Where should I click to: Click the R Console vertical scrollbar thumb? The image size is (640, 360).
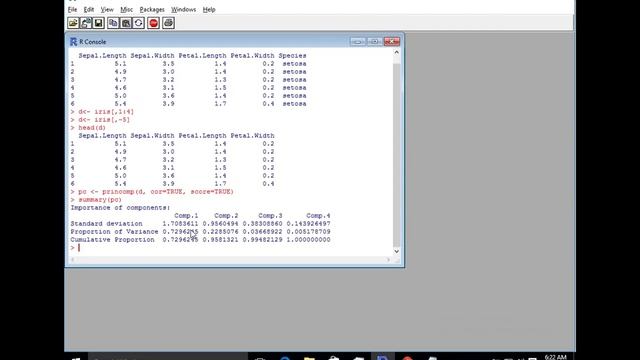coord(396,155)
